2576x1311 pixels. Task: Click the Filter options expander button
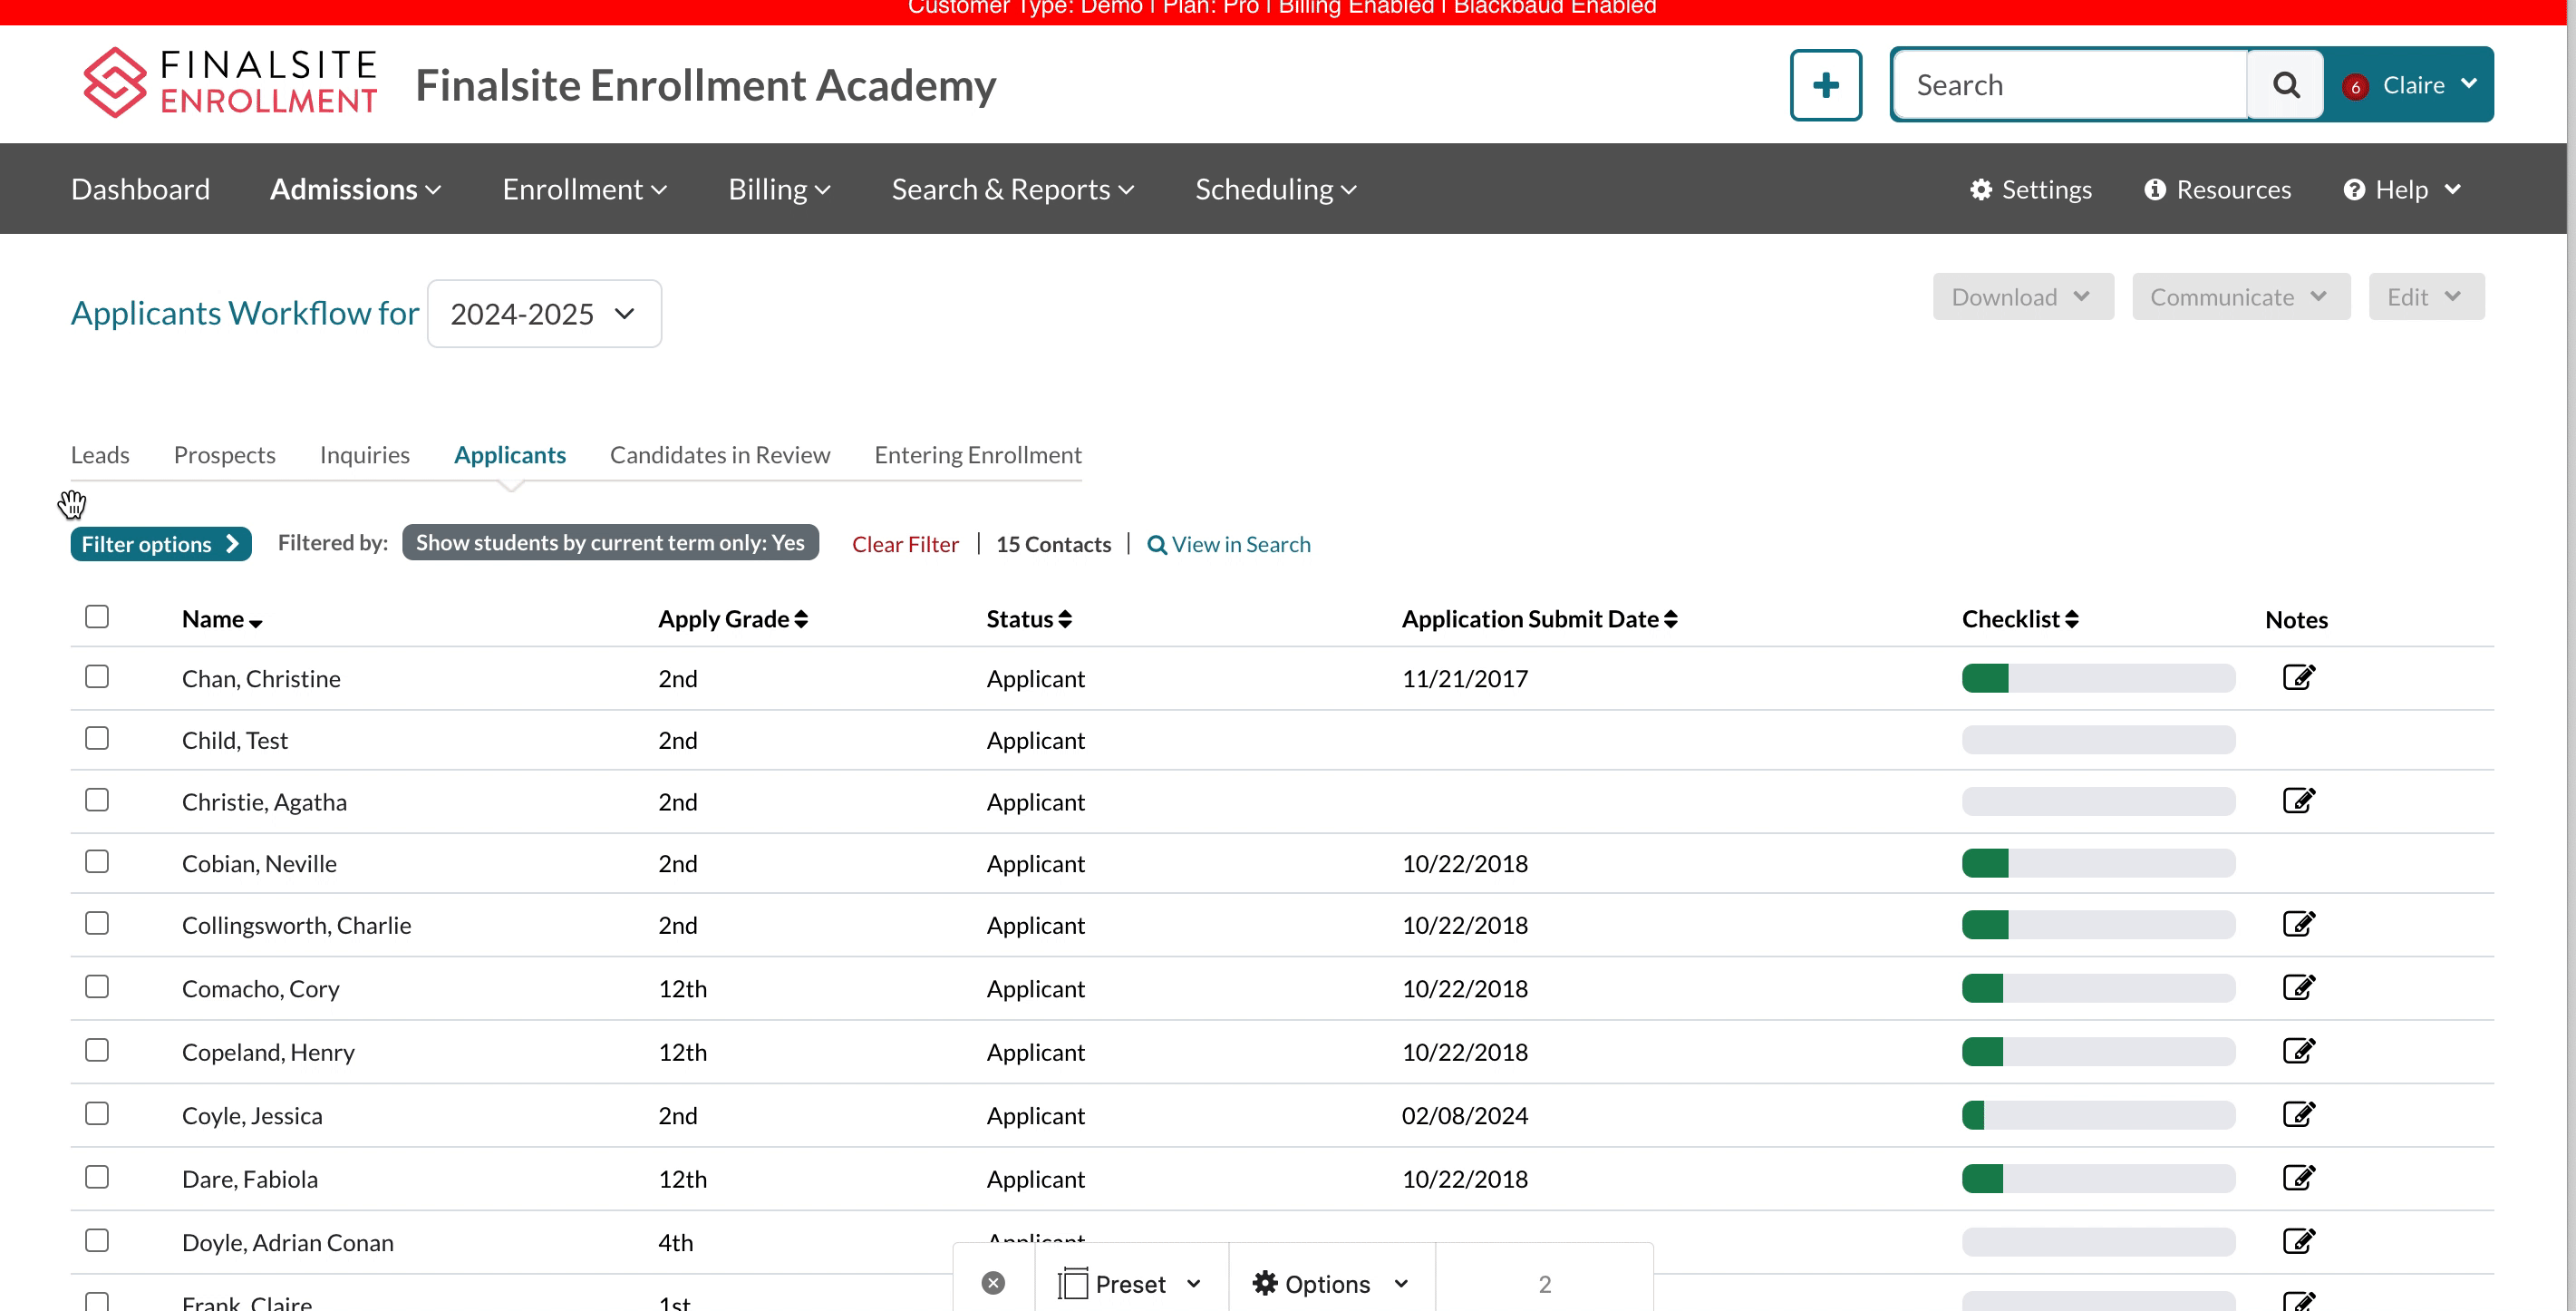point(160,543)
